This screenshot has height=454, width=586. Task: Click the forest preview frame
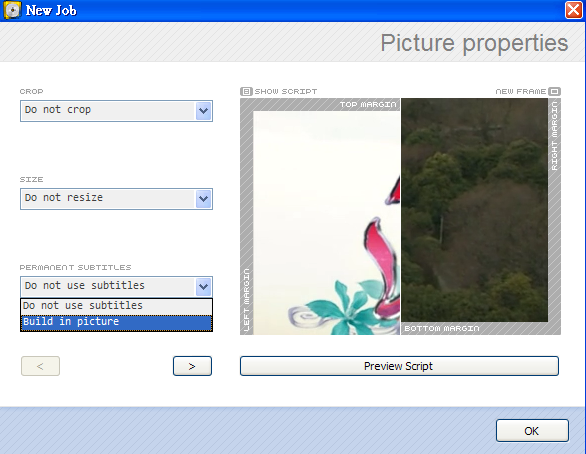[475, 210]
